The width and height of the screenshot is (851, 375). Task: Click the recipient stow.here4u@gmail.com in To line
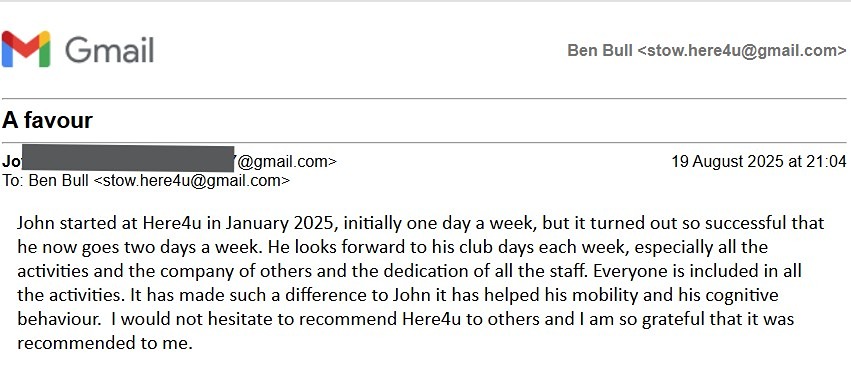(x=192, y=181)
